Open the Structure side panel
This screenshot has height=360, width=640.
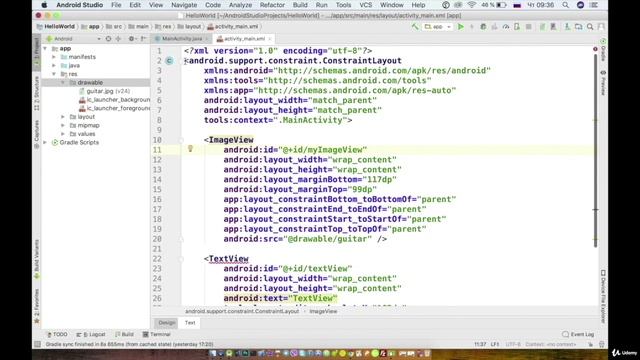[36, 93]
